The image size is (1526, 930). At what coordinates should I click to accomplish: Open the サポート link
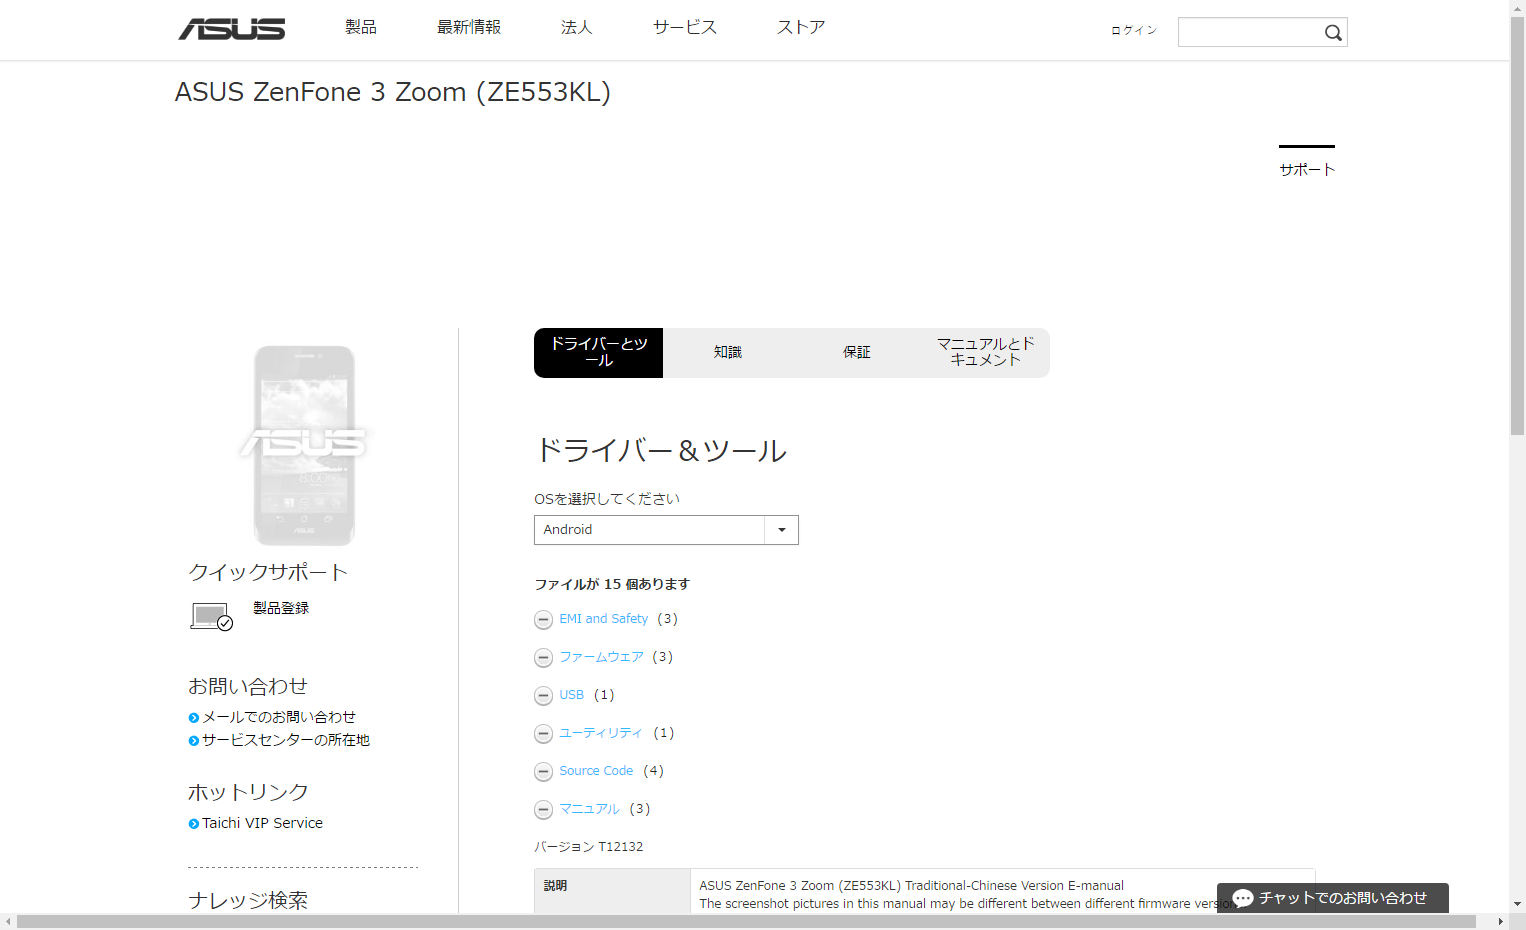coord(1307,170)
